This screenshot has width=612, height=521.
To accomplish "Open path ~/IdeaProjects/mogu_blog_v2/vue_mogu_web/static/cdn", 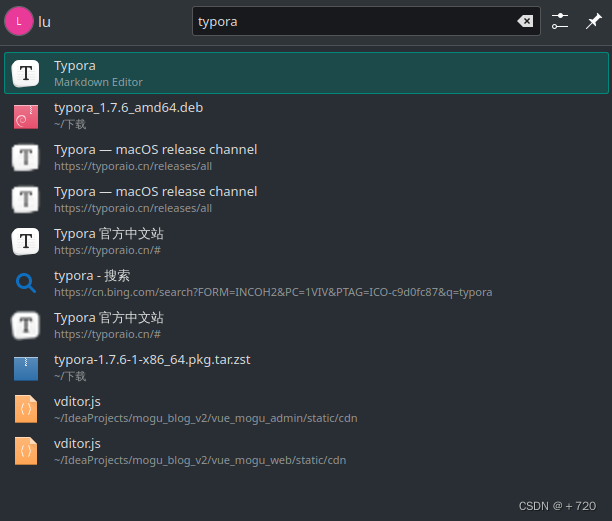I will 200,460.
